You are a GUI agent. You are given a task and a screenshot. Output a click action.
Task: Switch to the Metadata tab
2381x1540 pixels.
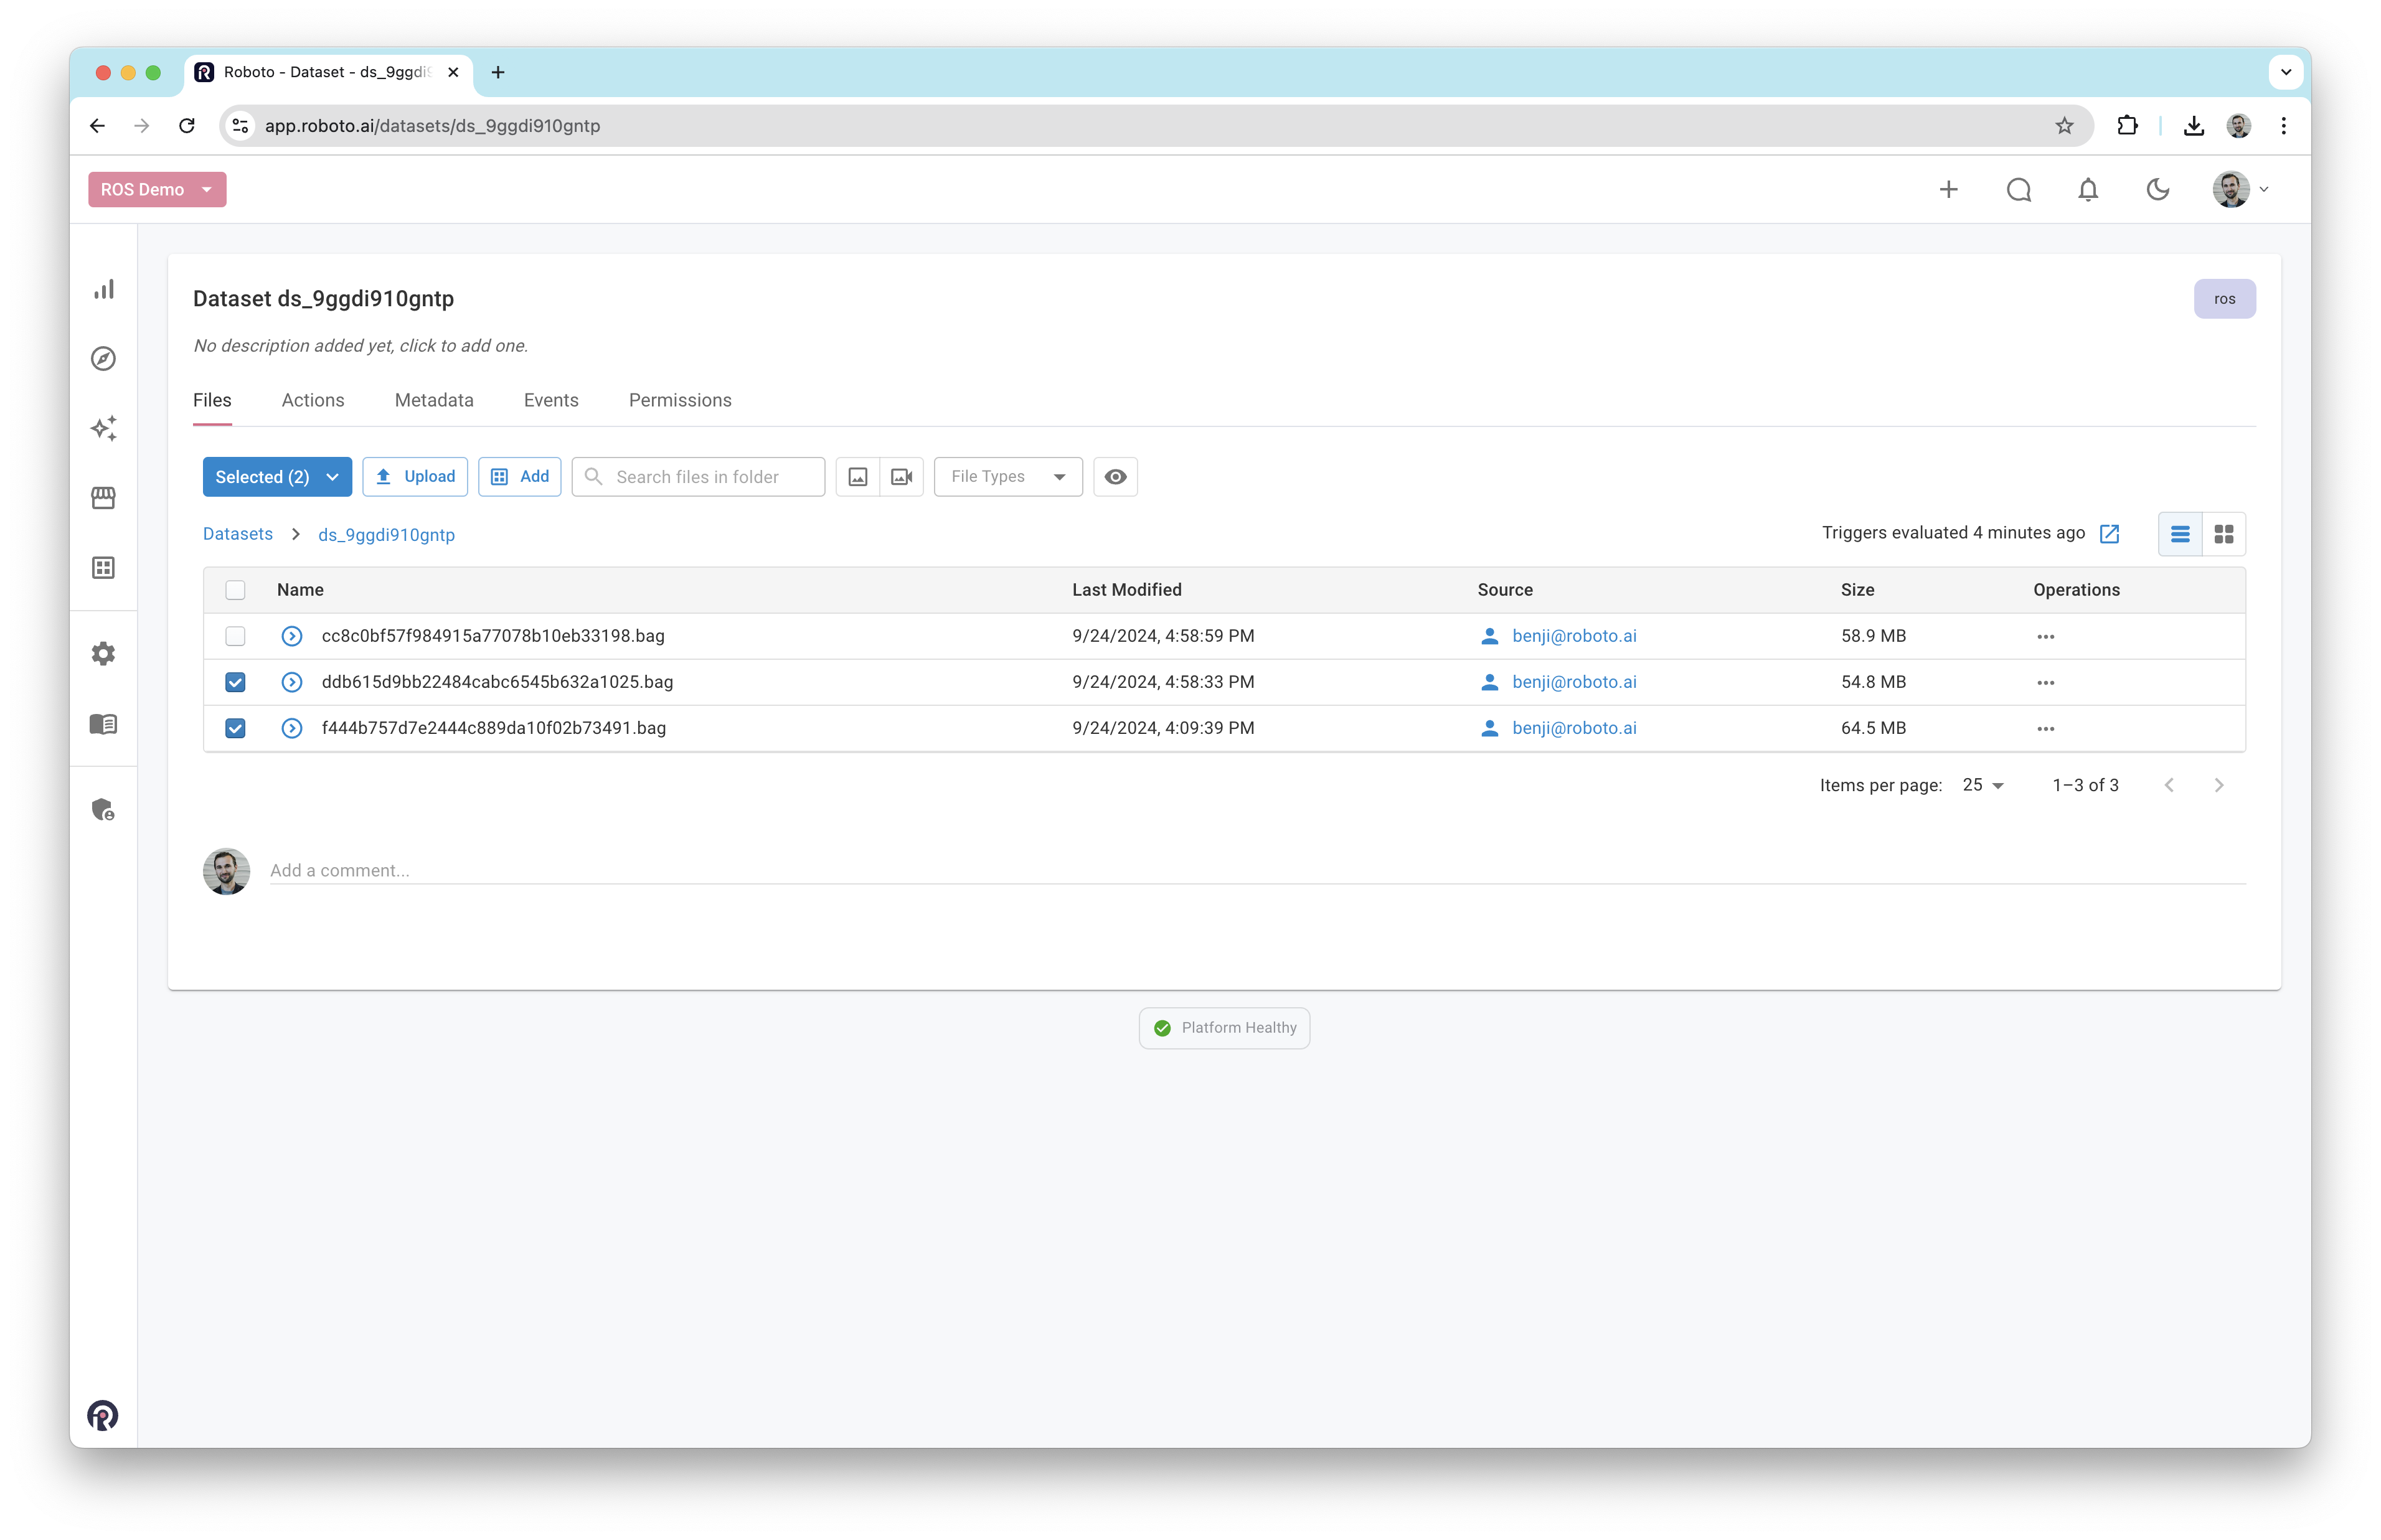434,400
